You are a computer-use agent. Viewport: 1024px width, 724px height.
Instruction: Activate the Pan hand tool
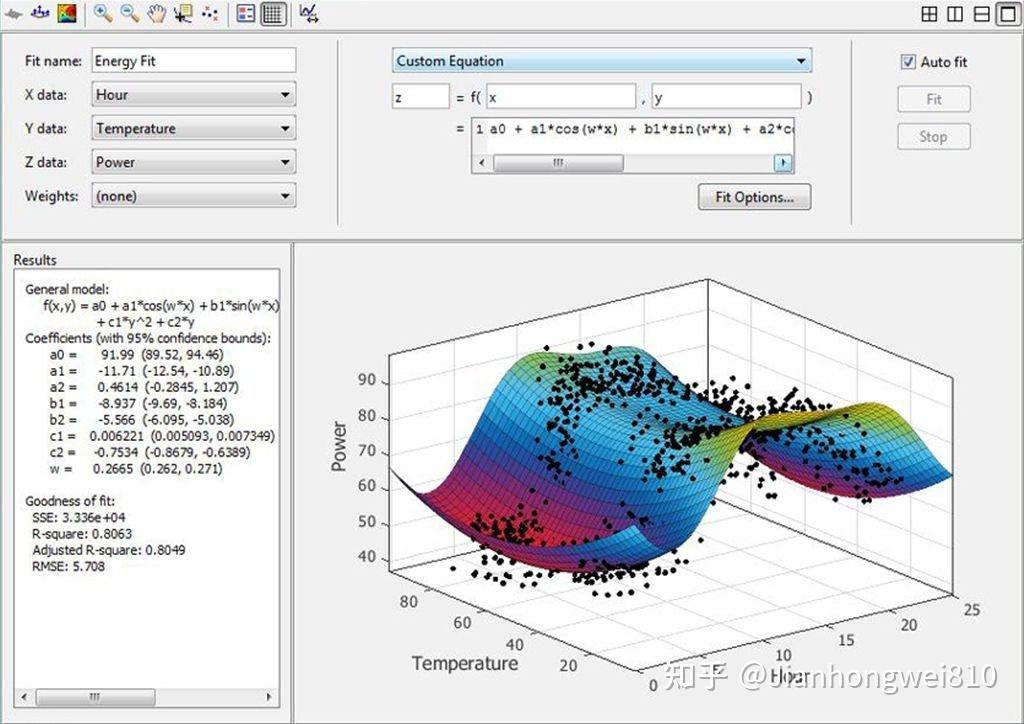pyautogui.click(x=156, y=14)
